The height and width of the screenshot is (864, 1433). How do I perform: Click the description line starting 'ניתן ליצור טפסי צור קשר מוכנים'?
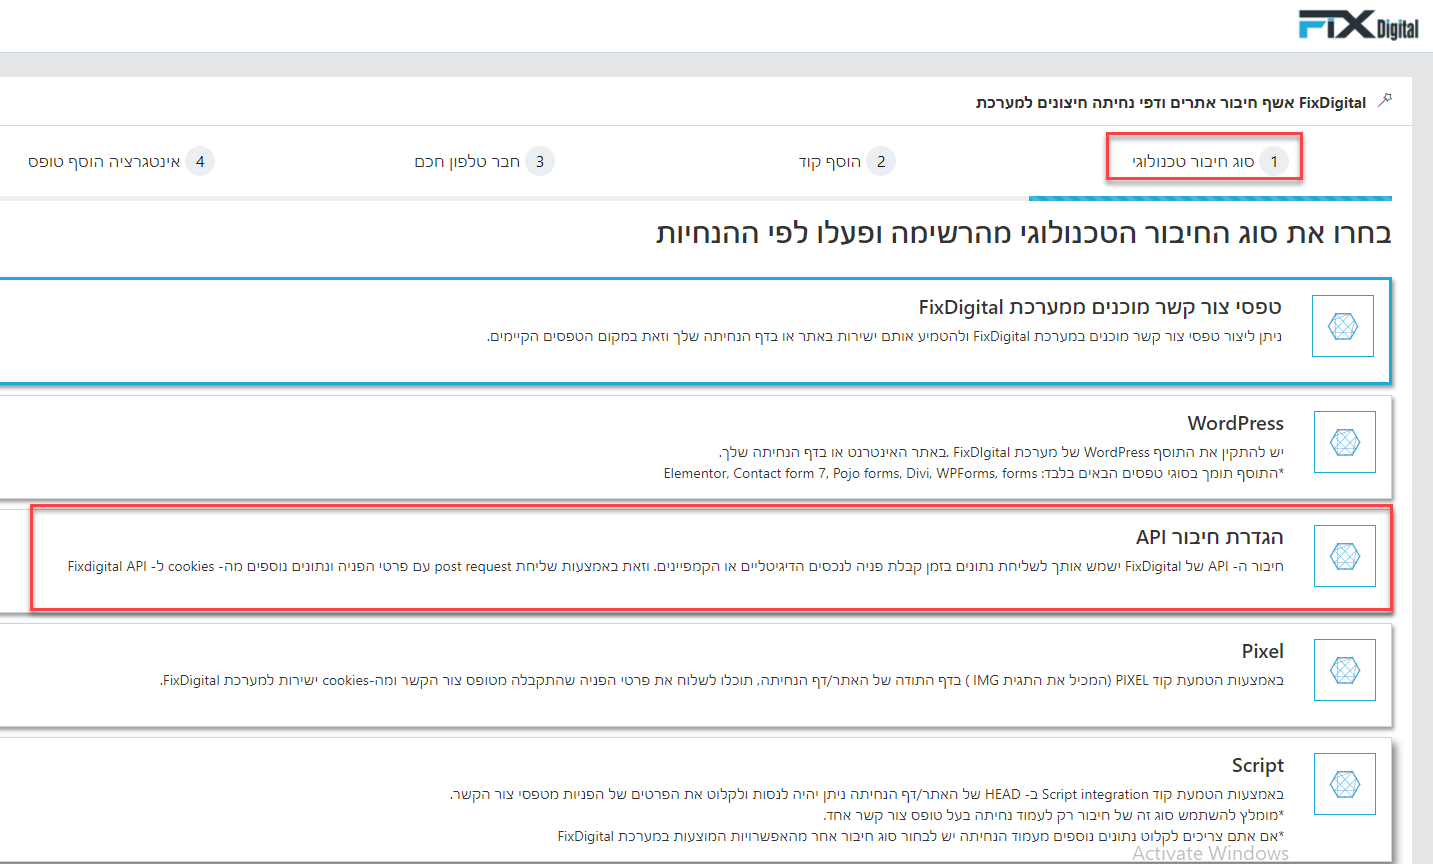tap(884, 336)
